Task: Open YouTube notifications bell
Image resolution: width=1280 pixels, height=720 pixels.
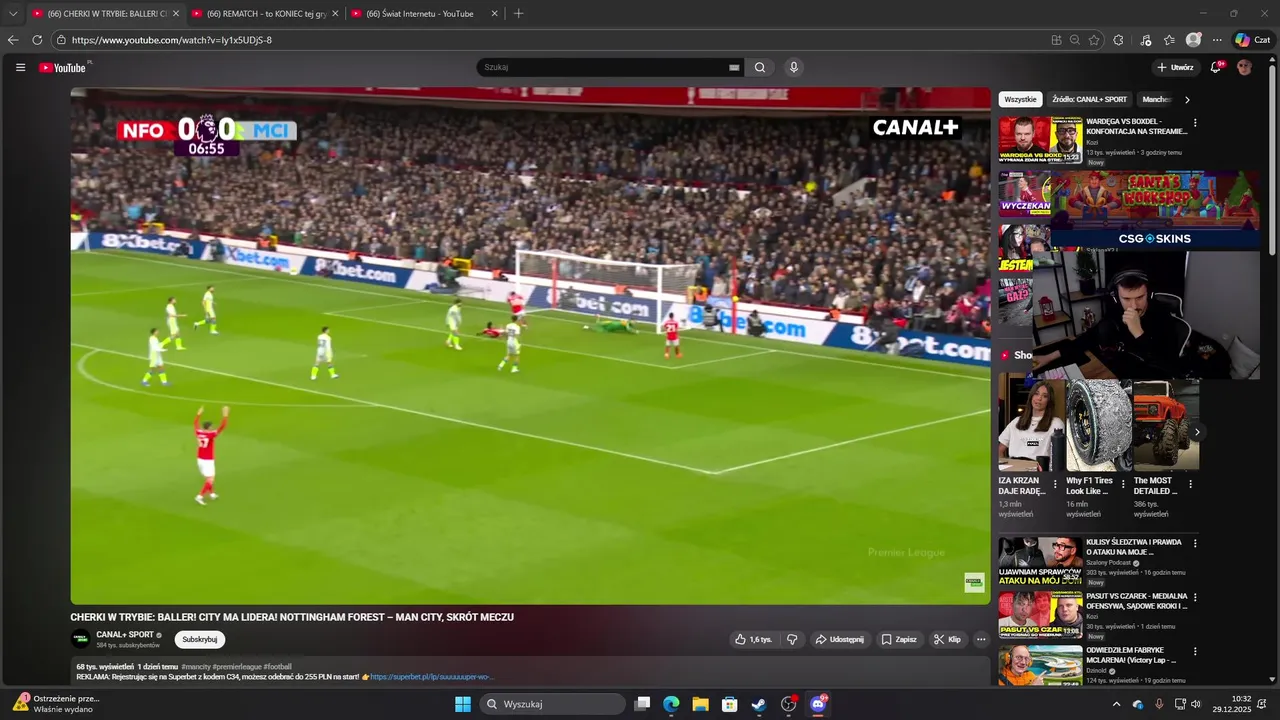Action: click(1216, 67)
